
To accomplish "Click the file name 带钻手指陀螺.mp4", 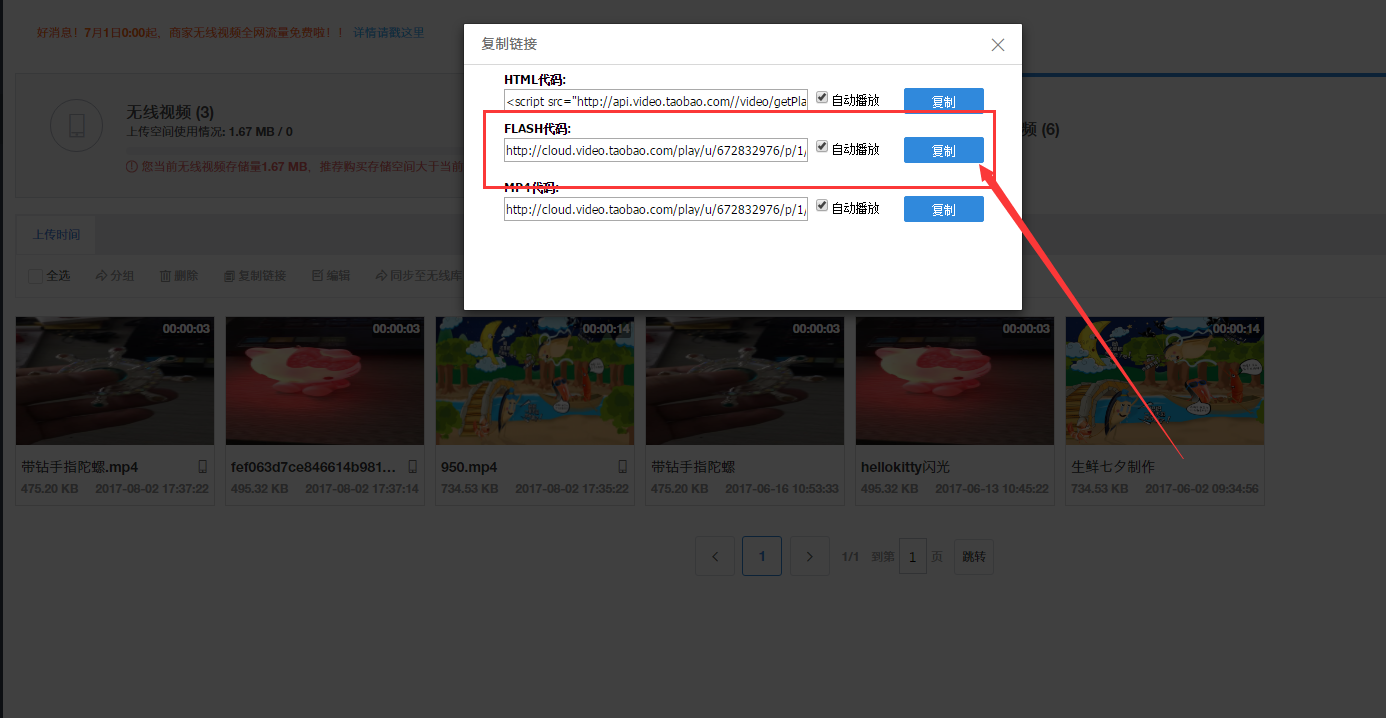I will (x=80, y=467).
